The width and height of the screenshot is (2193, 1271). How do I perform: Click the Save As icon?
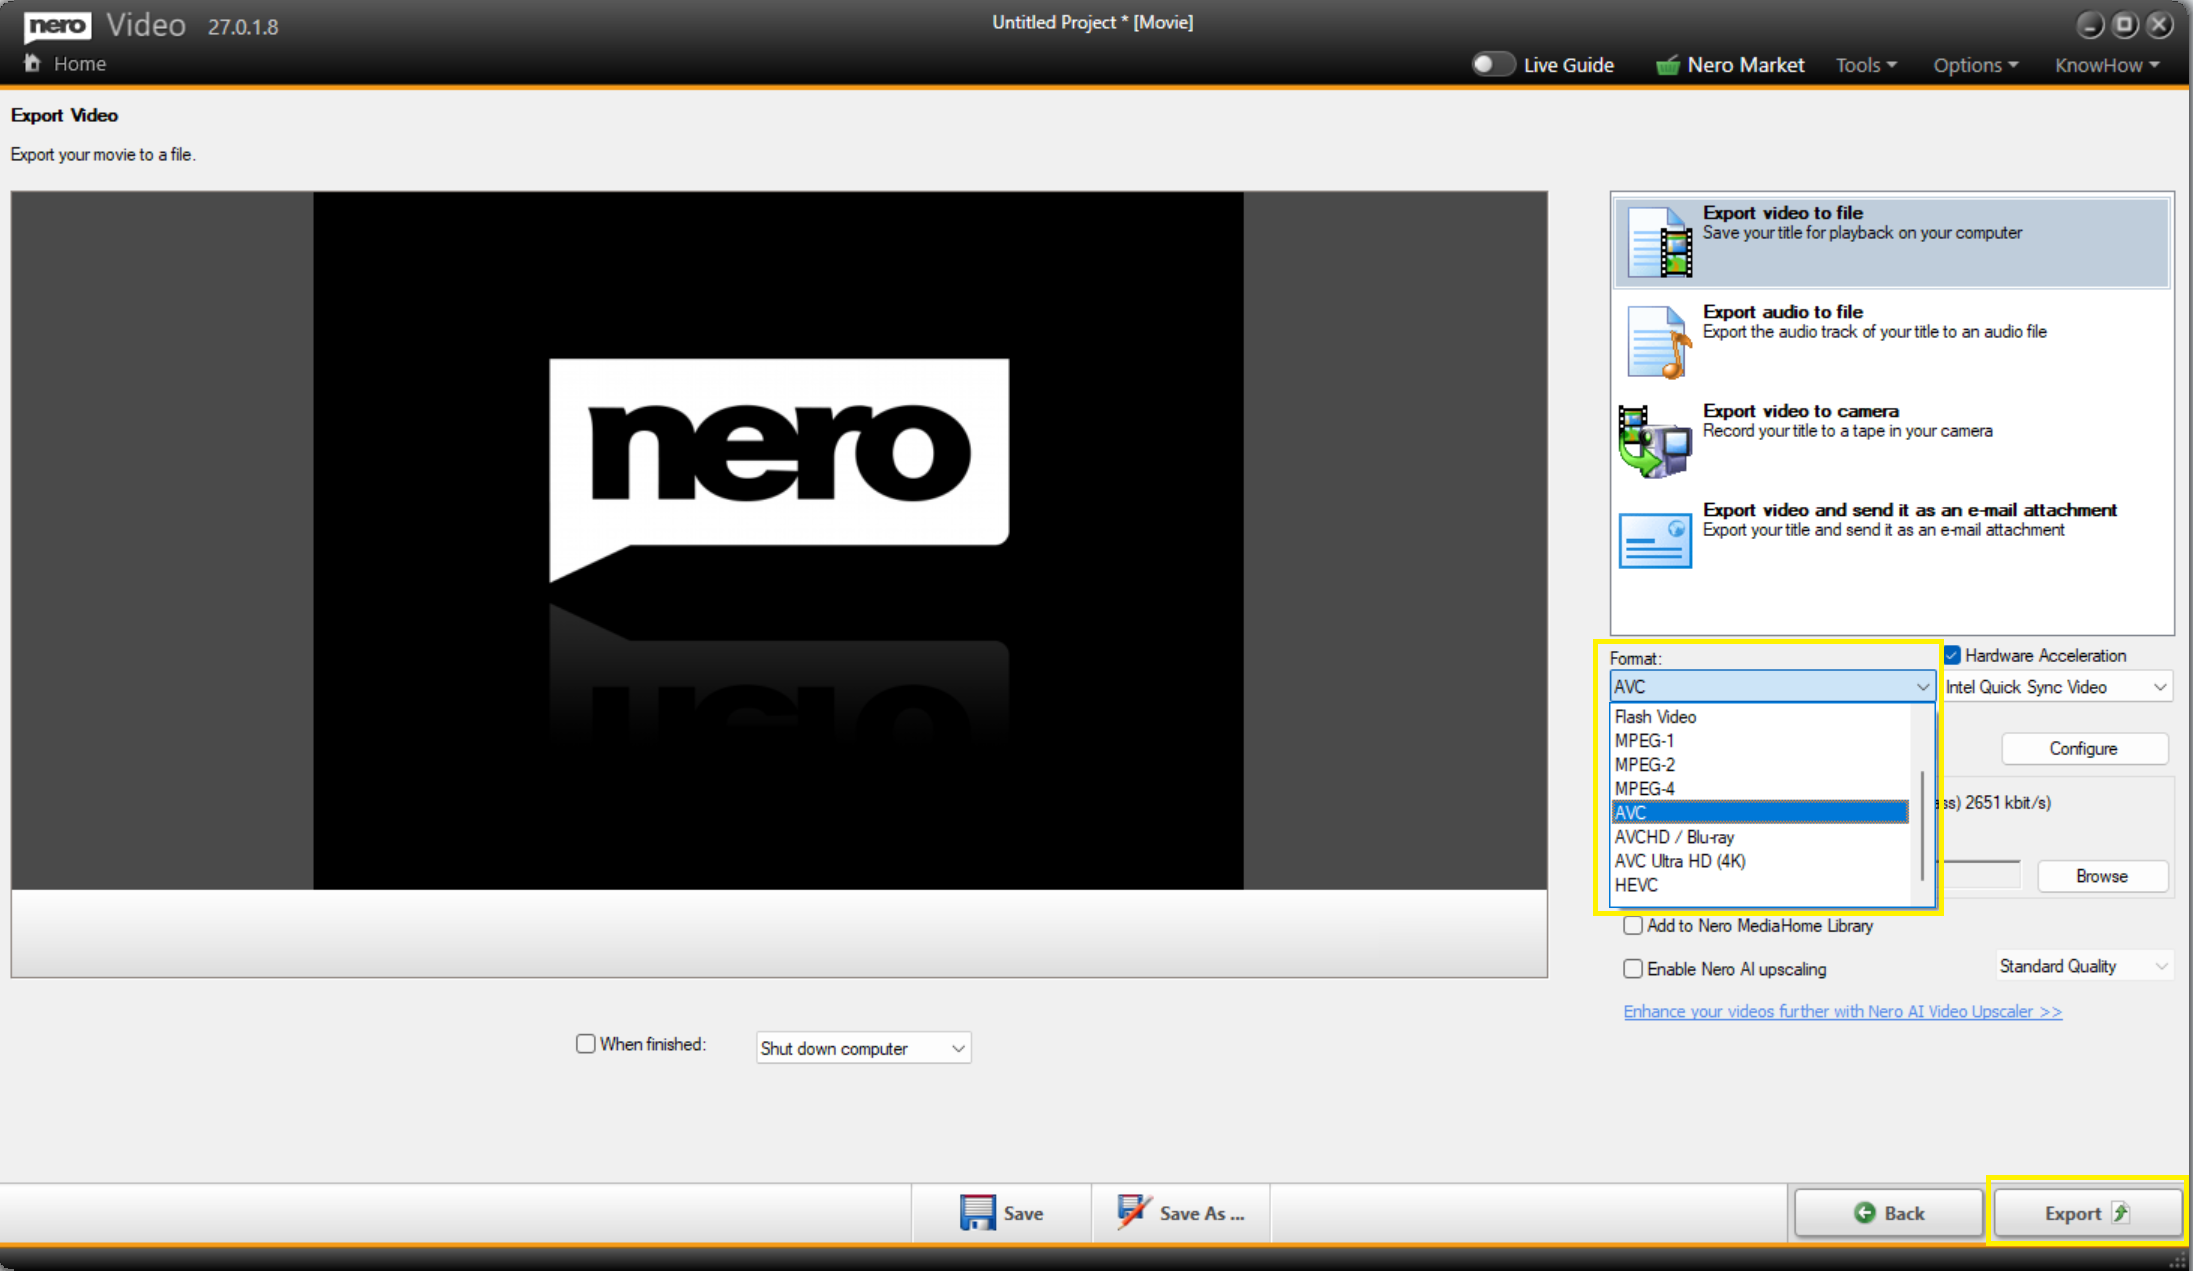pos(1132,1212)
